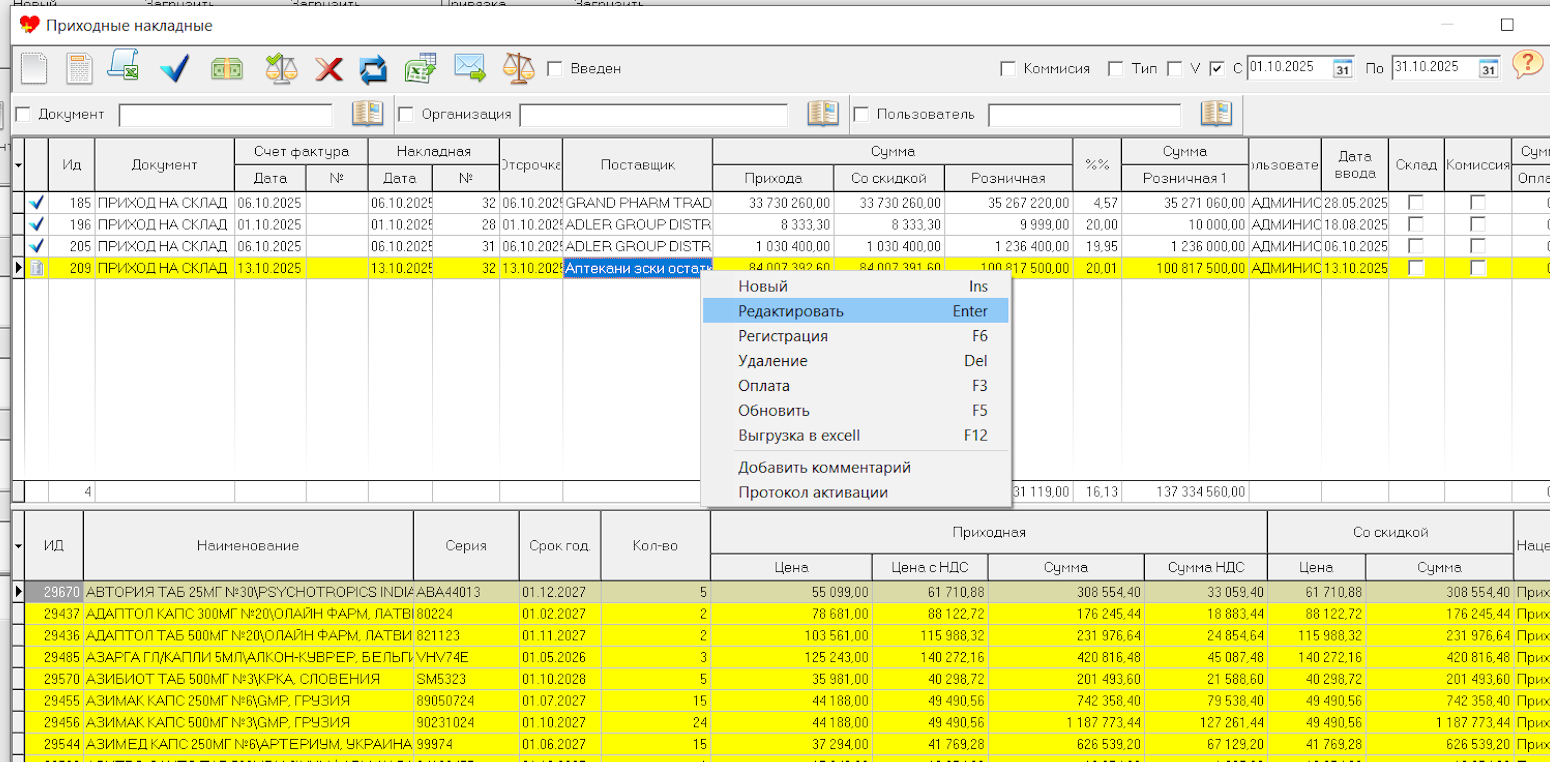The height and width of the screenshot is (762, 1550).
Task: Tick the Комиссия checkbox in toolbar
Action: [1008, 69]
